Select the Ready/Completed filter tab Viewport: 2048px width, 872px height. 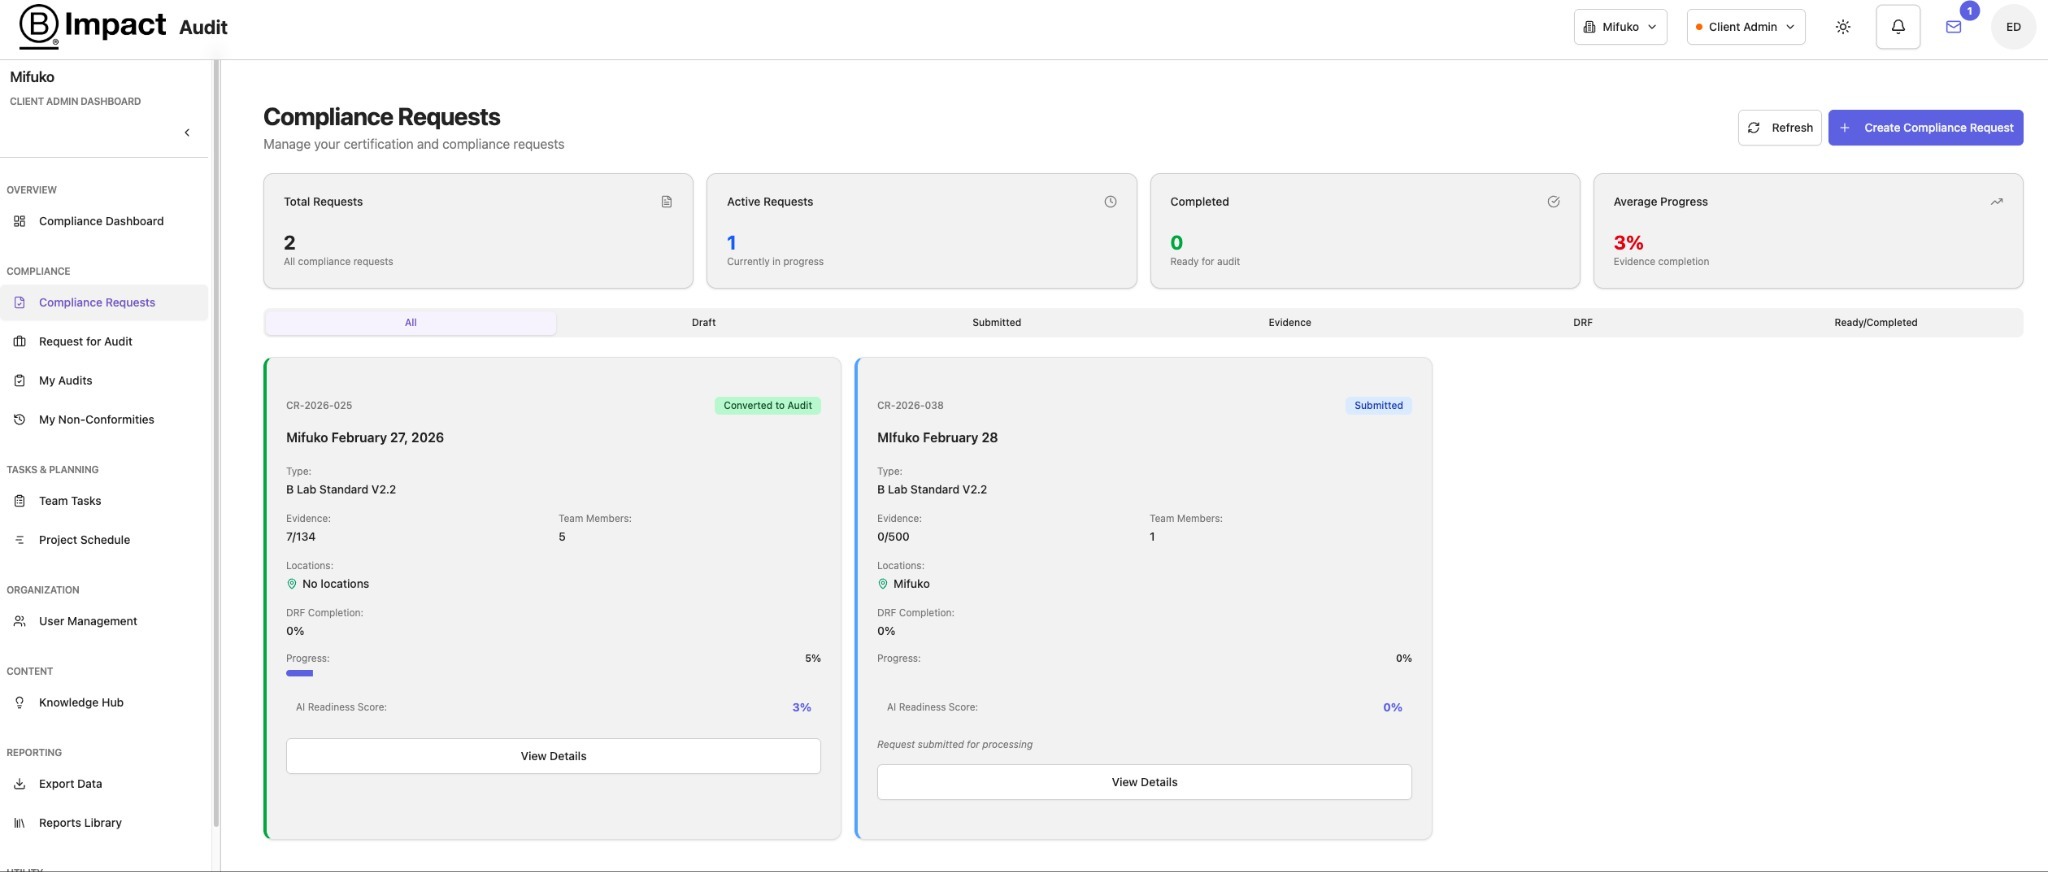pos(1875,322)
